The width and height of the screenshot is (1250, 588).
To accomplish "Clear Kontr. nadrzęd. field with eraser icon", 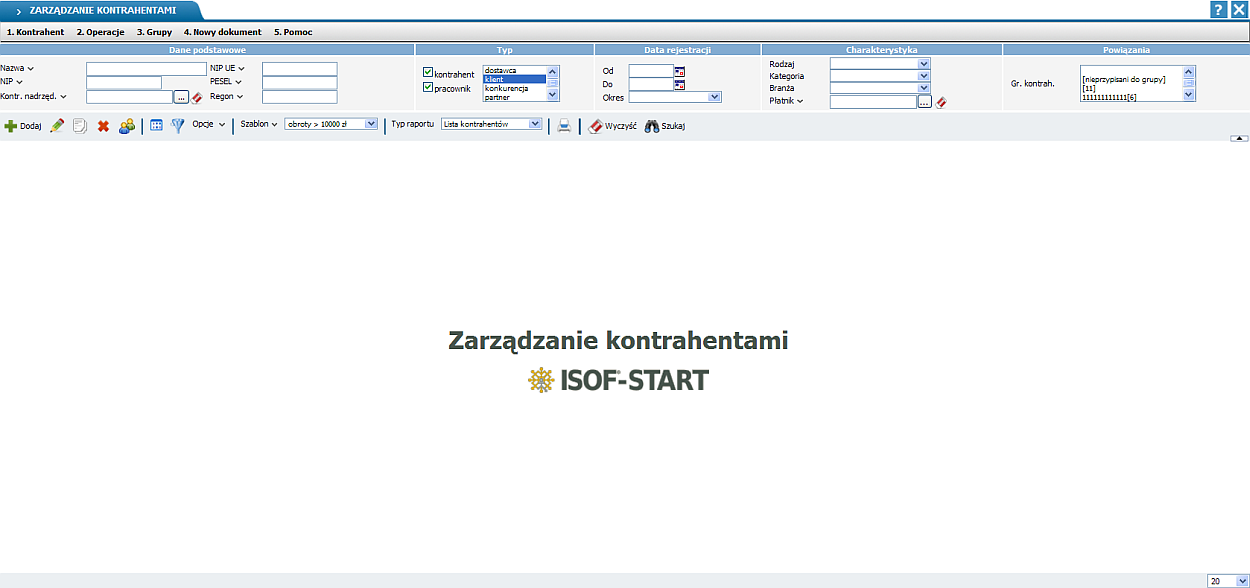I will click(x=197, y=97).
